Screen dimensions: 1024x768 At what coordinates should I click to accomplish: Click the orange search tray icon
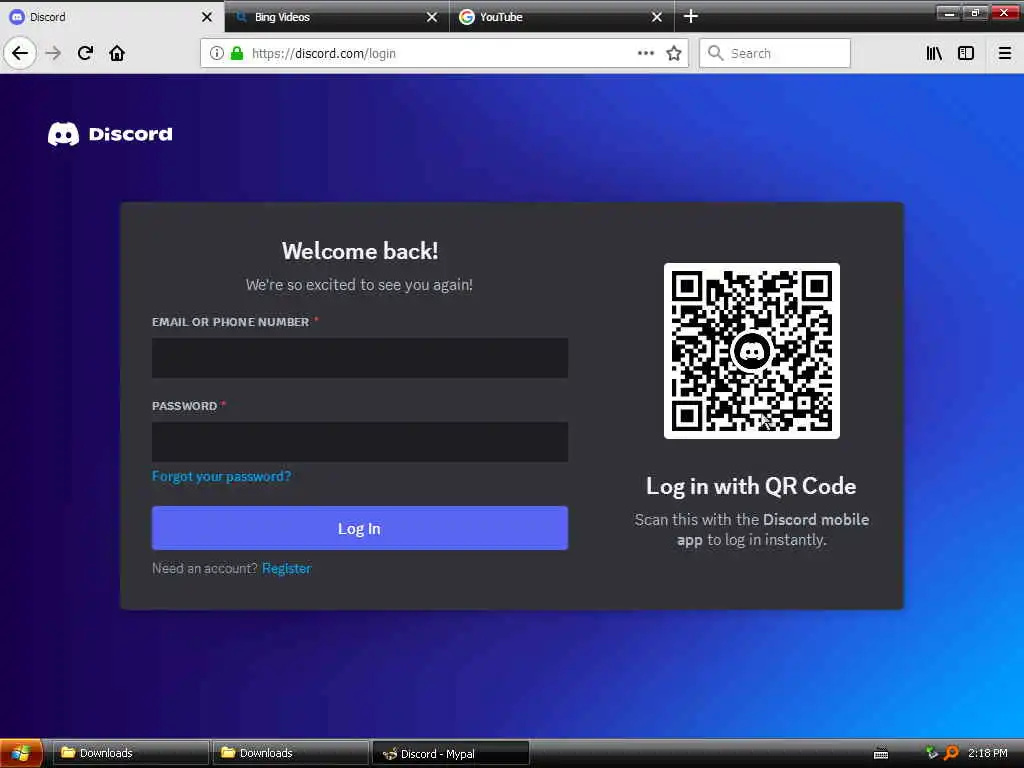coord(952,753)
